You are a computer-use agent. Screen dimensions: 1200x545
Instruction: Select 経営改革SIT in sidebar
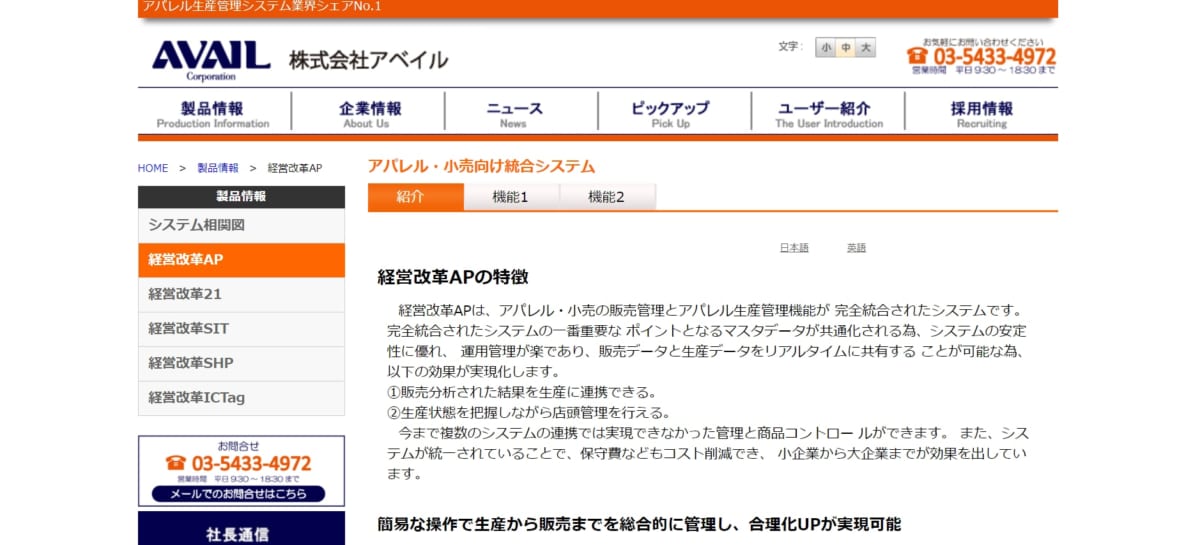(241, 328)
